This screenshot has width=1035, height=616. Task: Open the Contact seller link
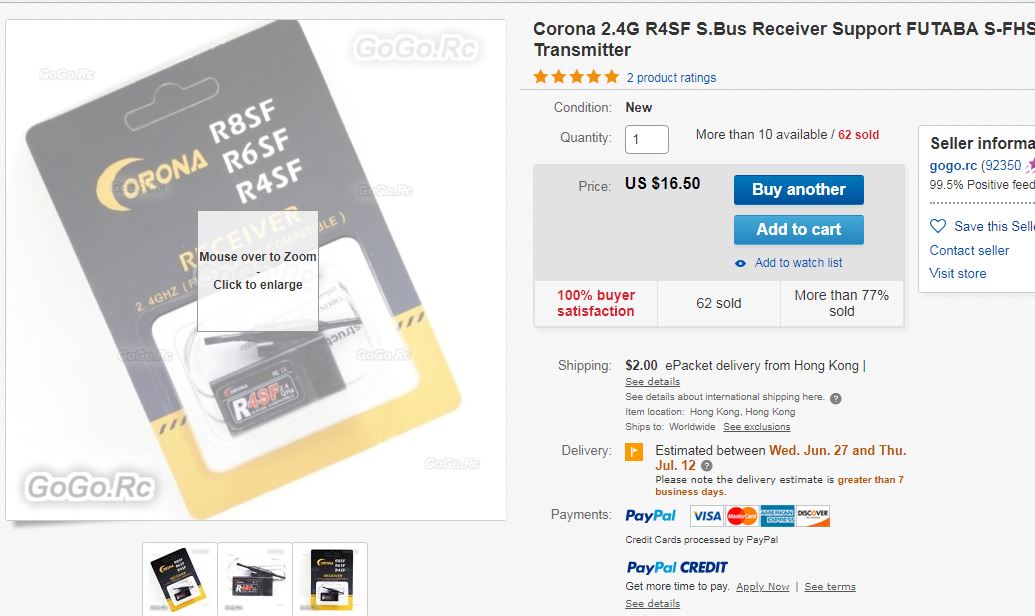click(x=969, y=250)
